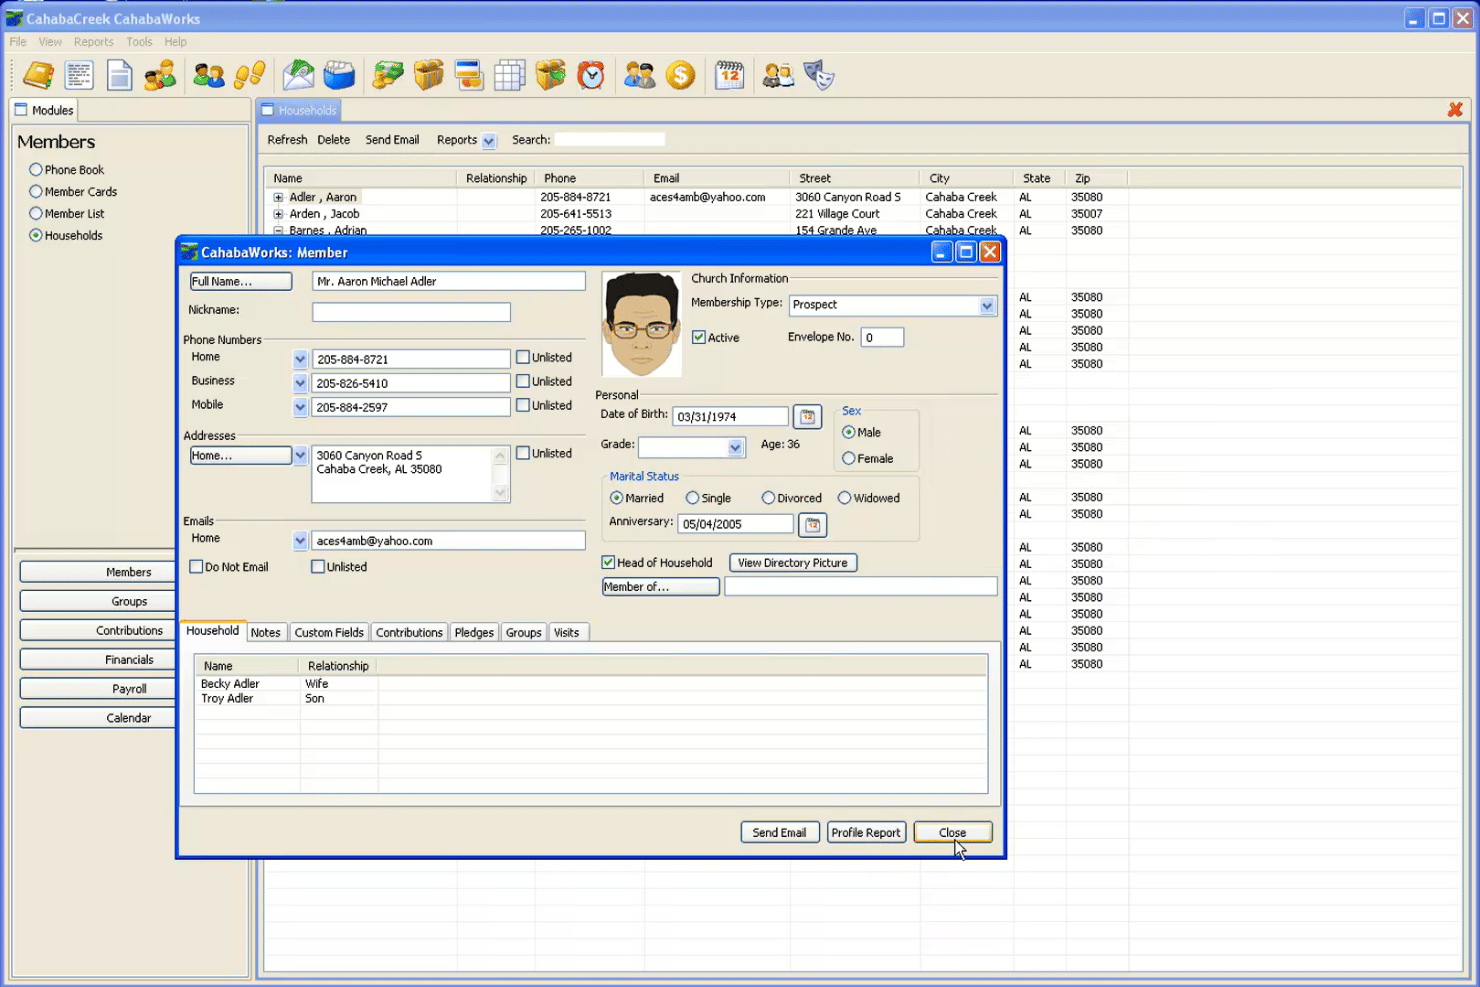Open the Date of Birth calendar picker
Screen dimensions: 1480x987
807,417
